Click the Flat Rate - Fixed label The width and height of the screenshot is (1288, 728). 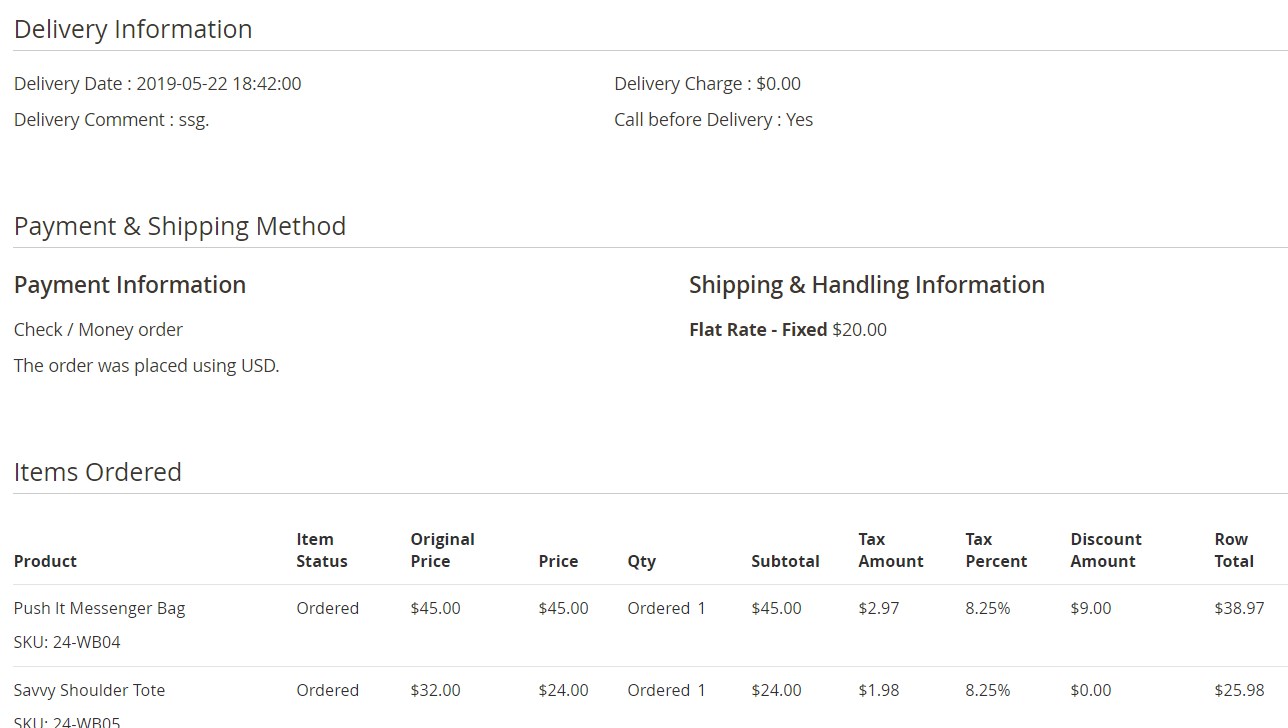pyautogui.click(x=758, y=330)
